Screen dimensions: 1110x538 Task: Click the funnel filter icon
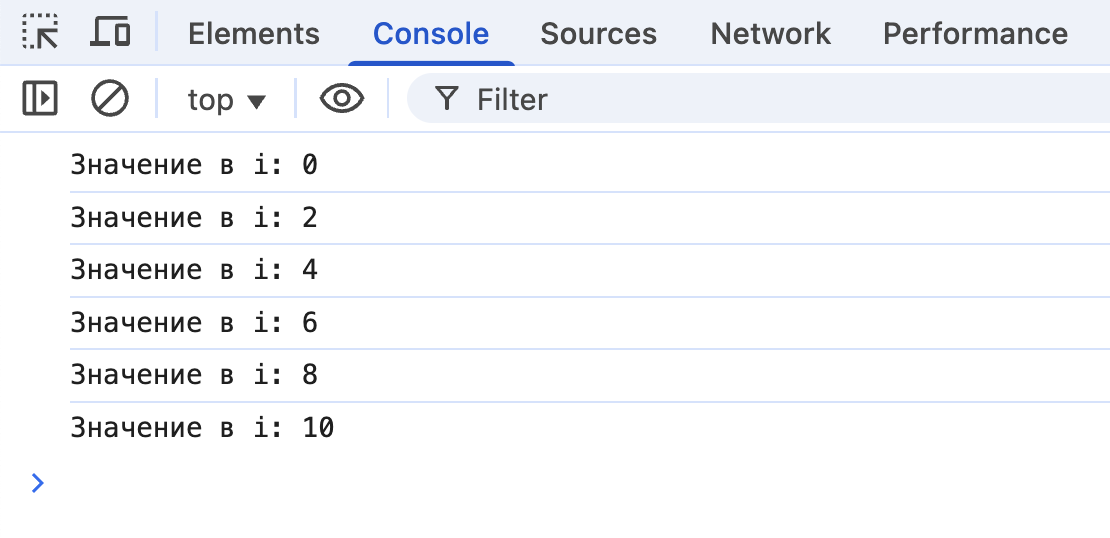pos(447,99)
